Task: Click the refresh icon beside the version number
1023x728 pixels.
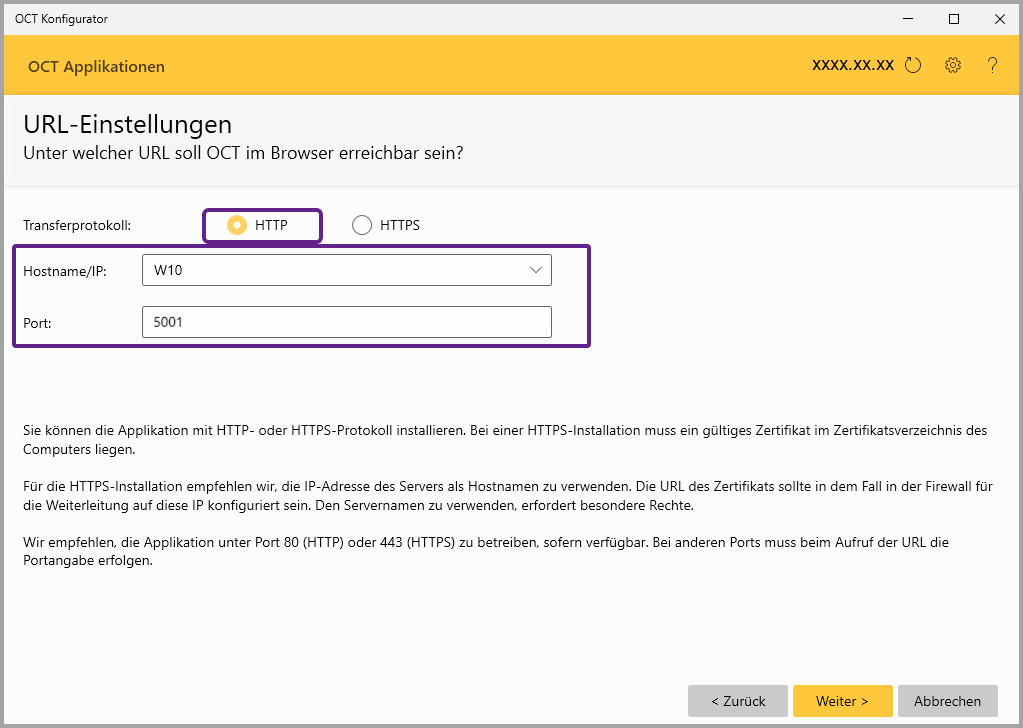Action: (x=912, y=66)
